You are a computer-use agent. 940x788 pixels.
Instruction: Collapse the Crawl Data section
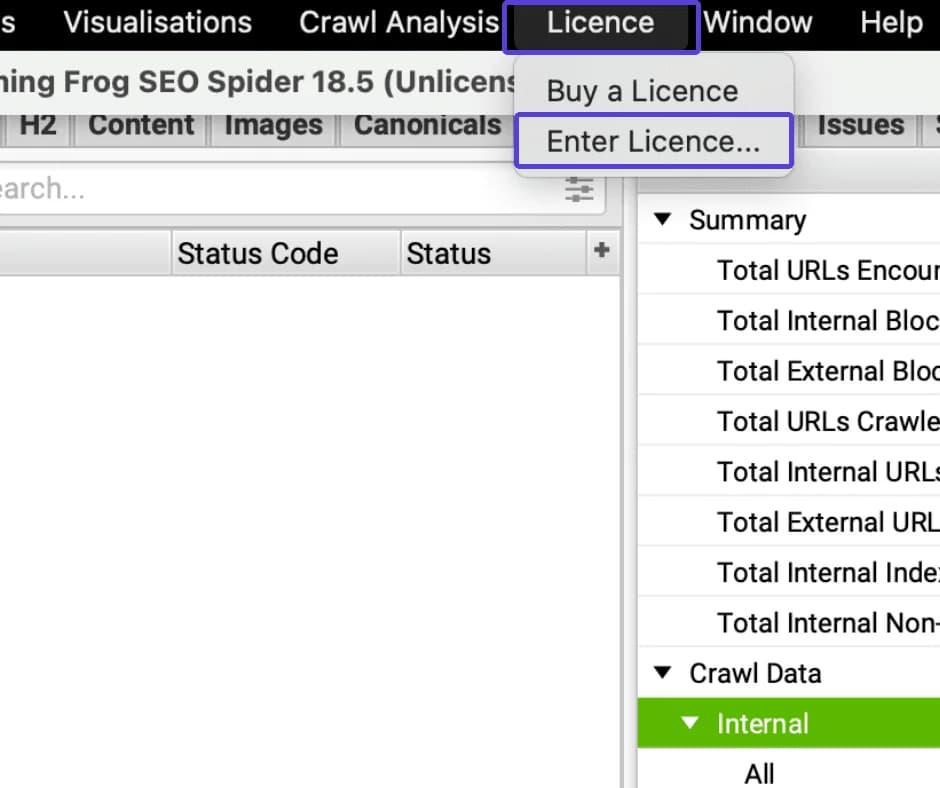pos(661,673)
